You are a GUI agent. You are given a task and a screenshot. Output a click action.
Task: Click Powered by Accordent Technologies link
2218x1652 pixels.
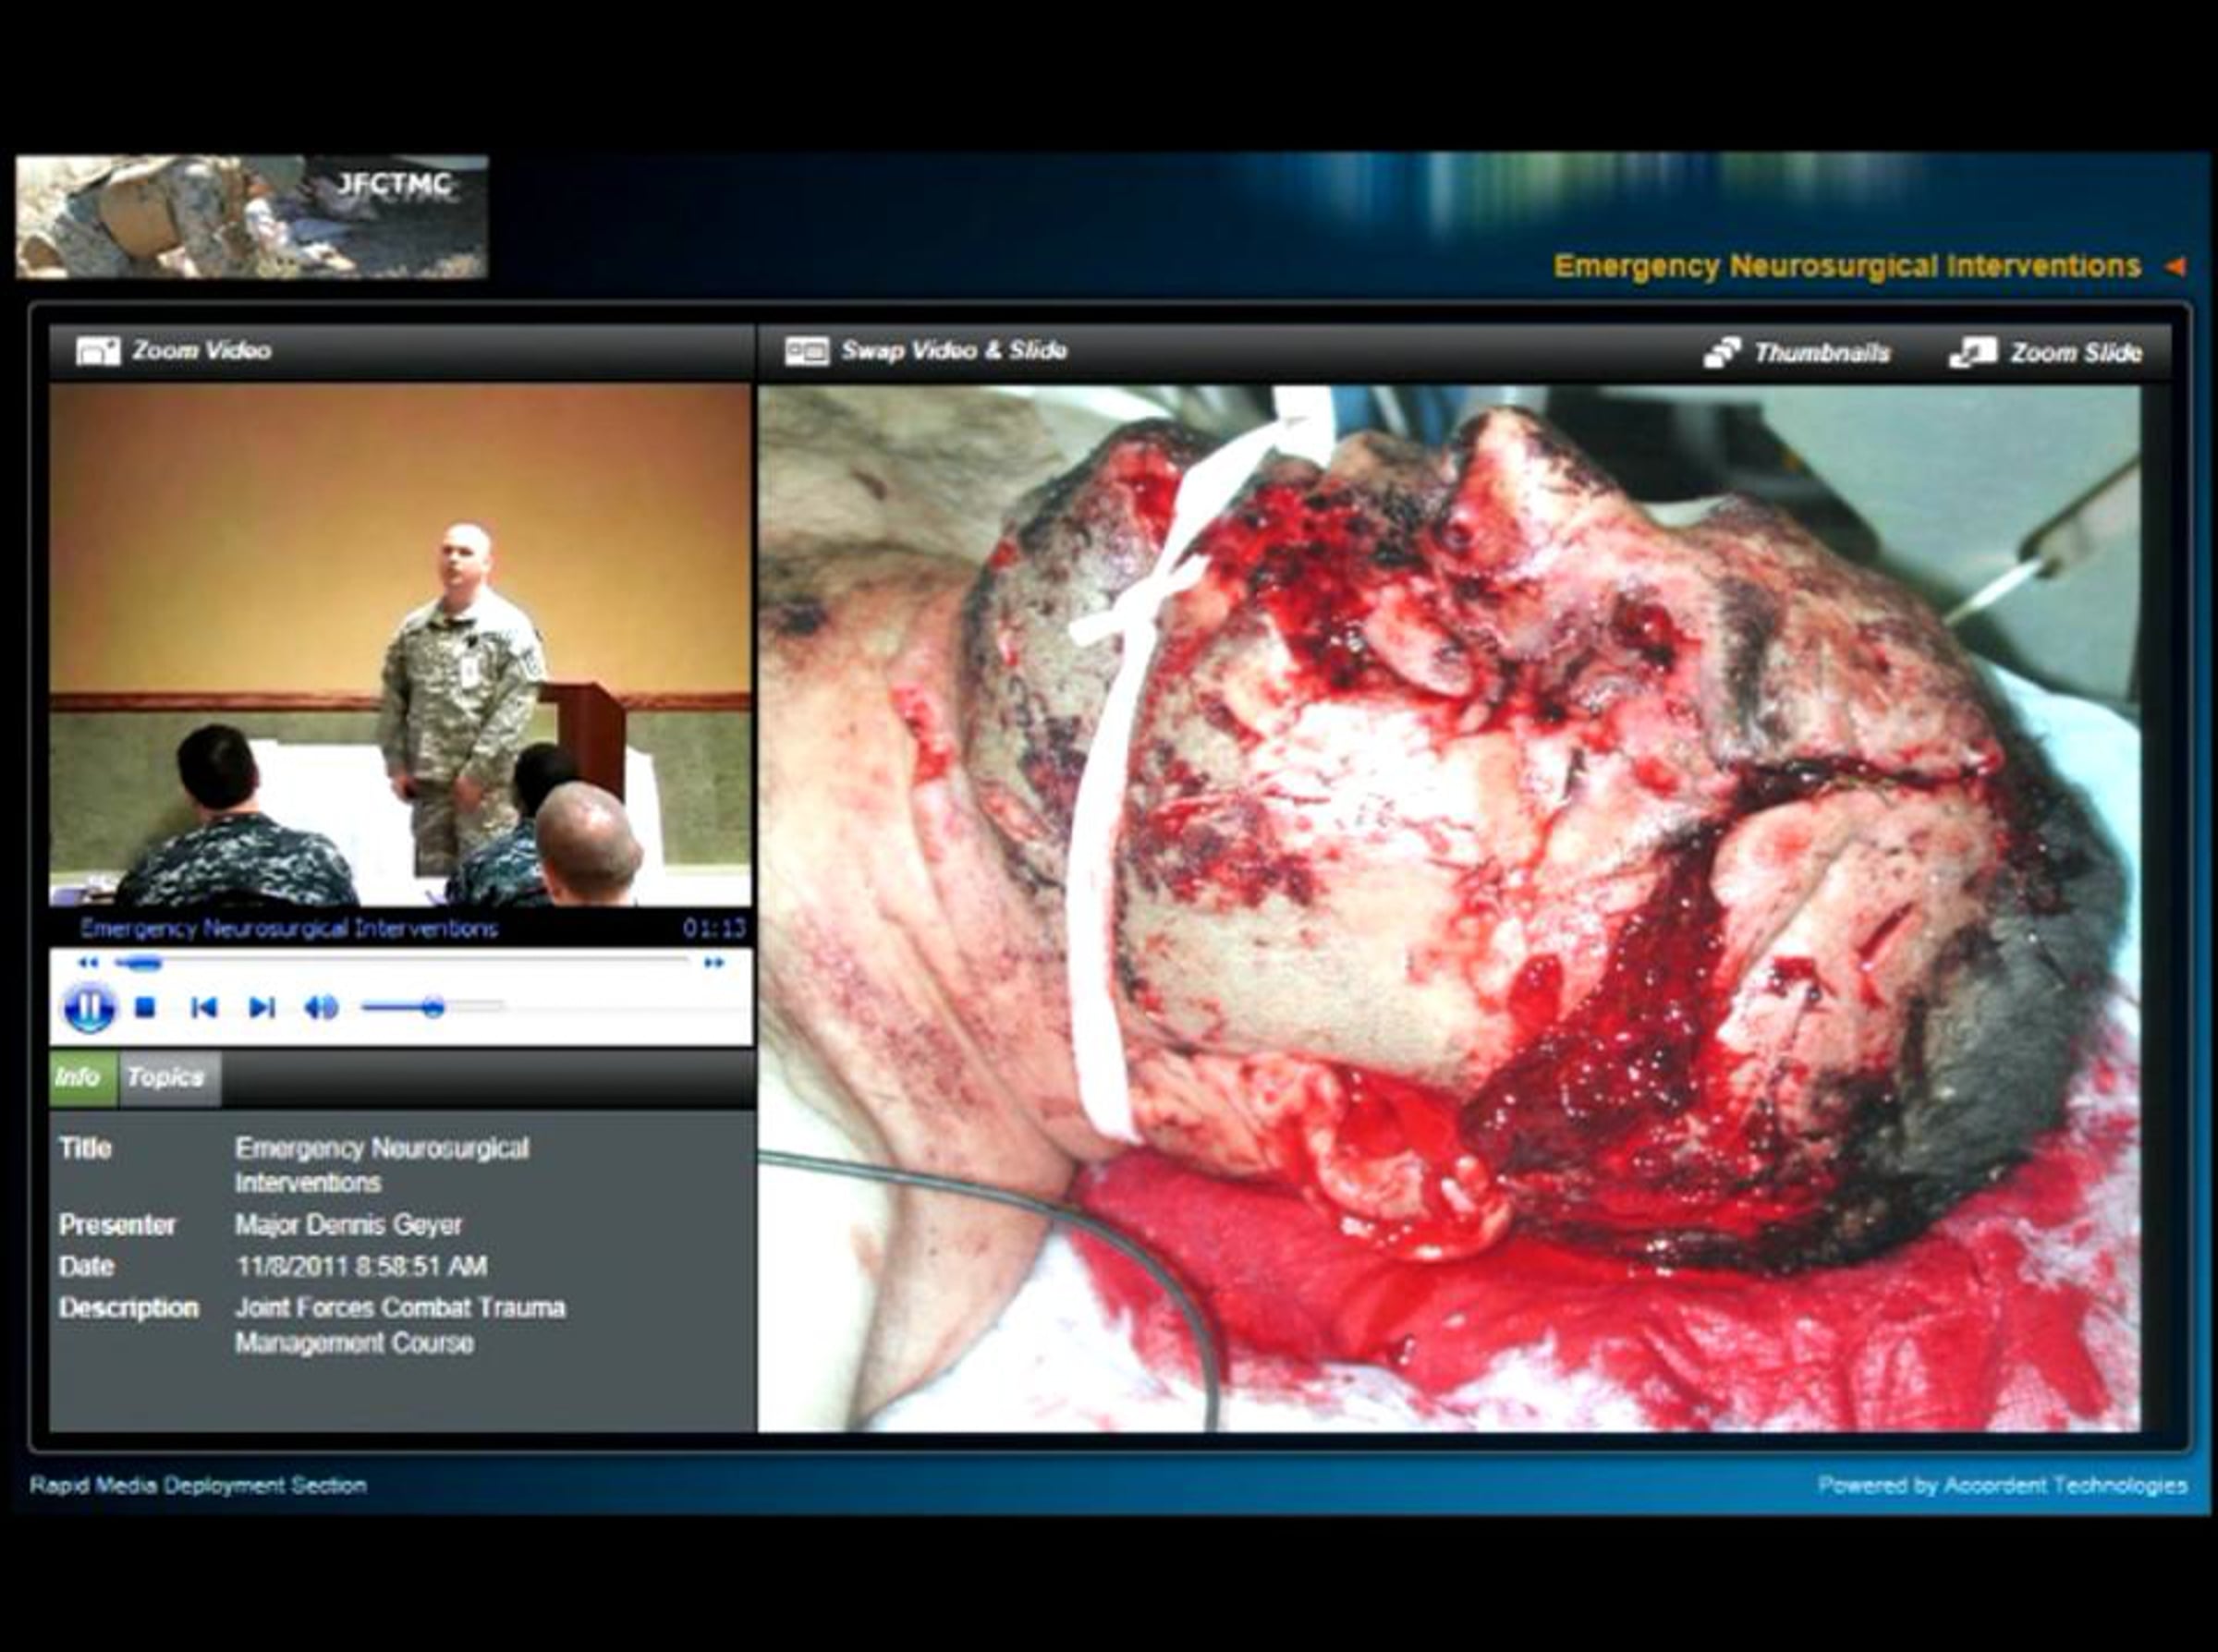click(x=2002, y=1486)
